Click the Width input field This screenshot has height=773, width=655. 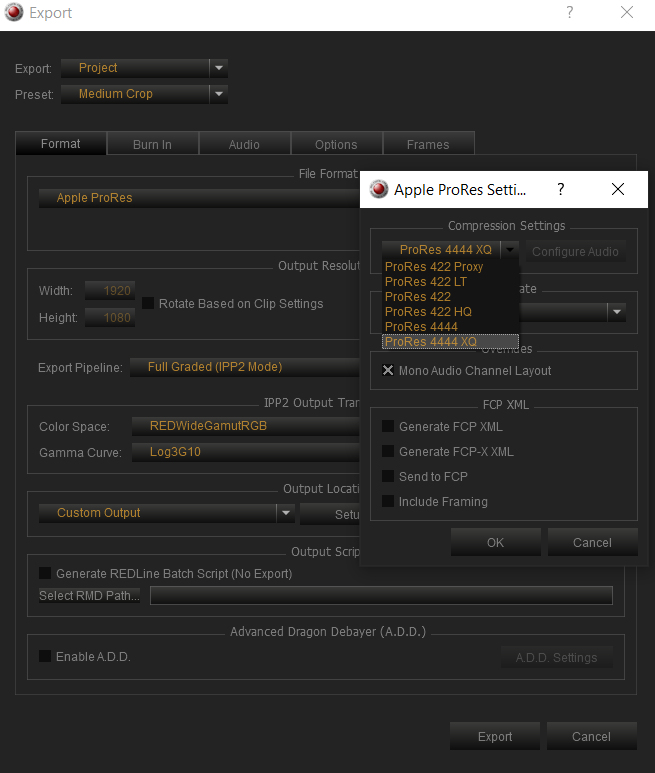[x=110, y=291]
